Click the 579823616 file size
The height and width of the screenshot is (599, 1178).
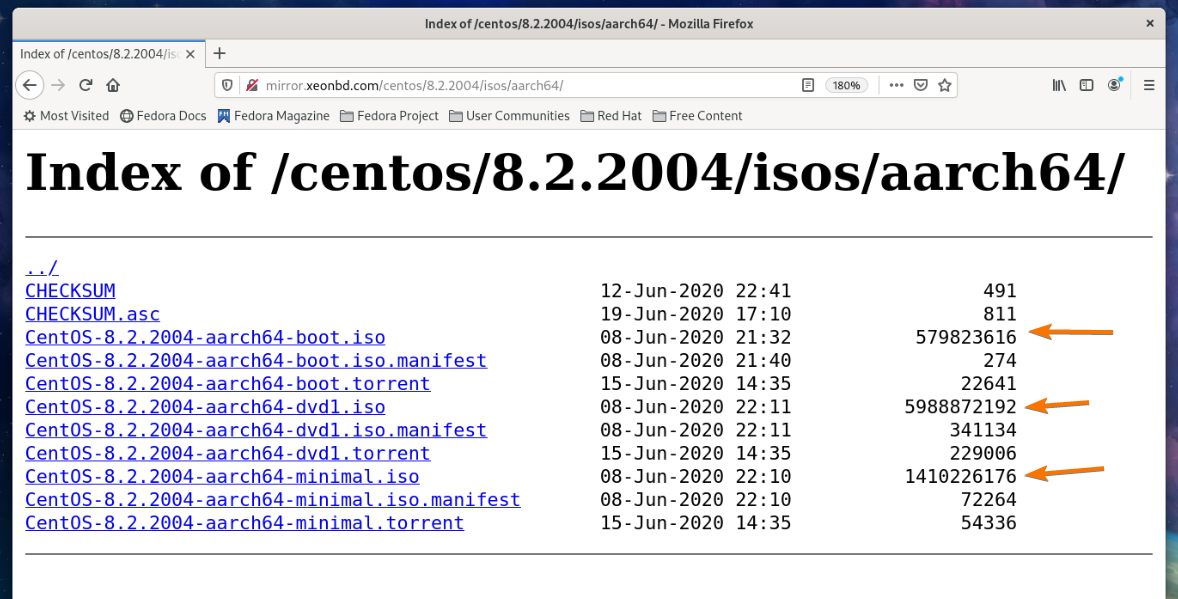pos(965,337)
